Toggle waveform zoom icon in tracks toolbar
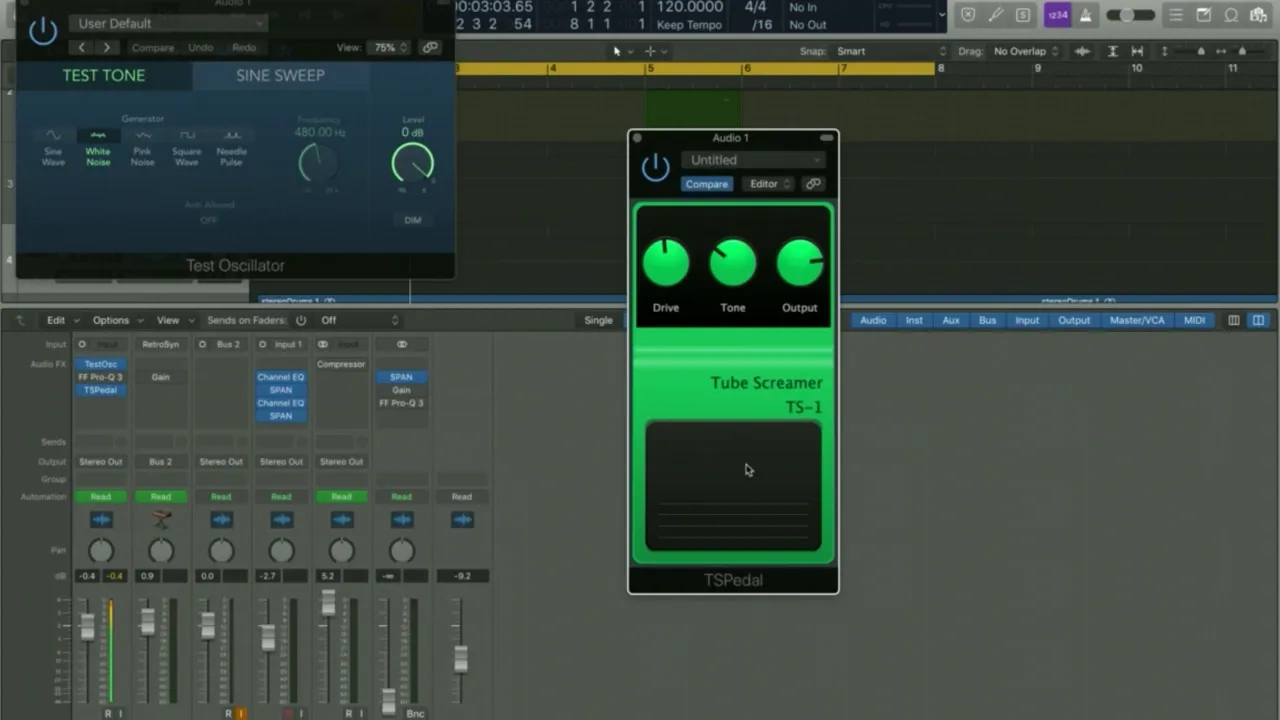 1082,51
